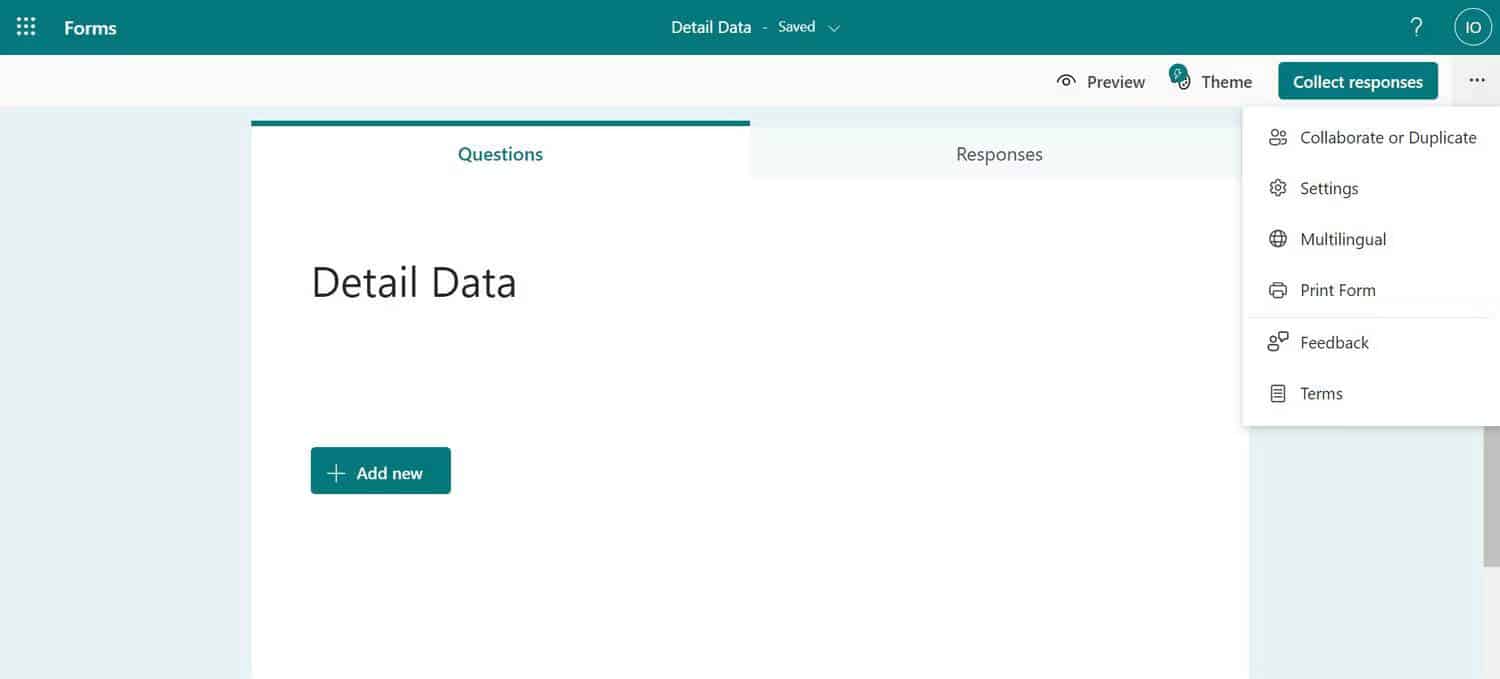Click Add new to create a question

coord(380,471)
